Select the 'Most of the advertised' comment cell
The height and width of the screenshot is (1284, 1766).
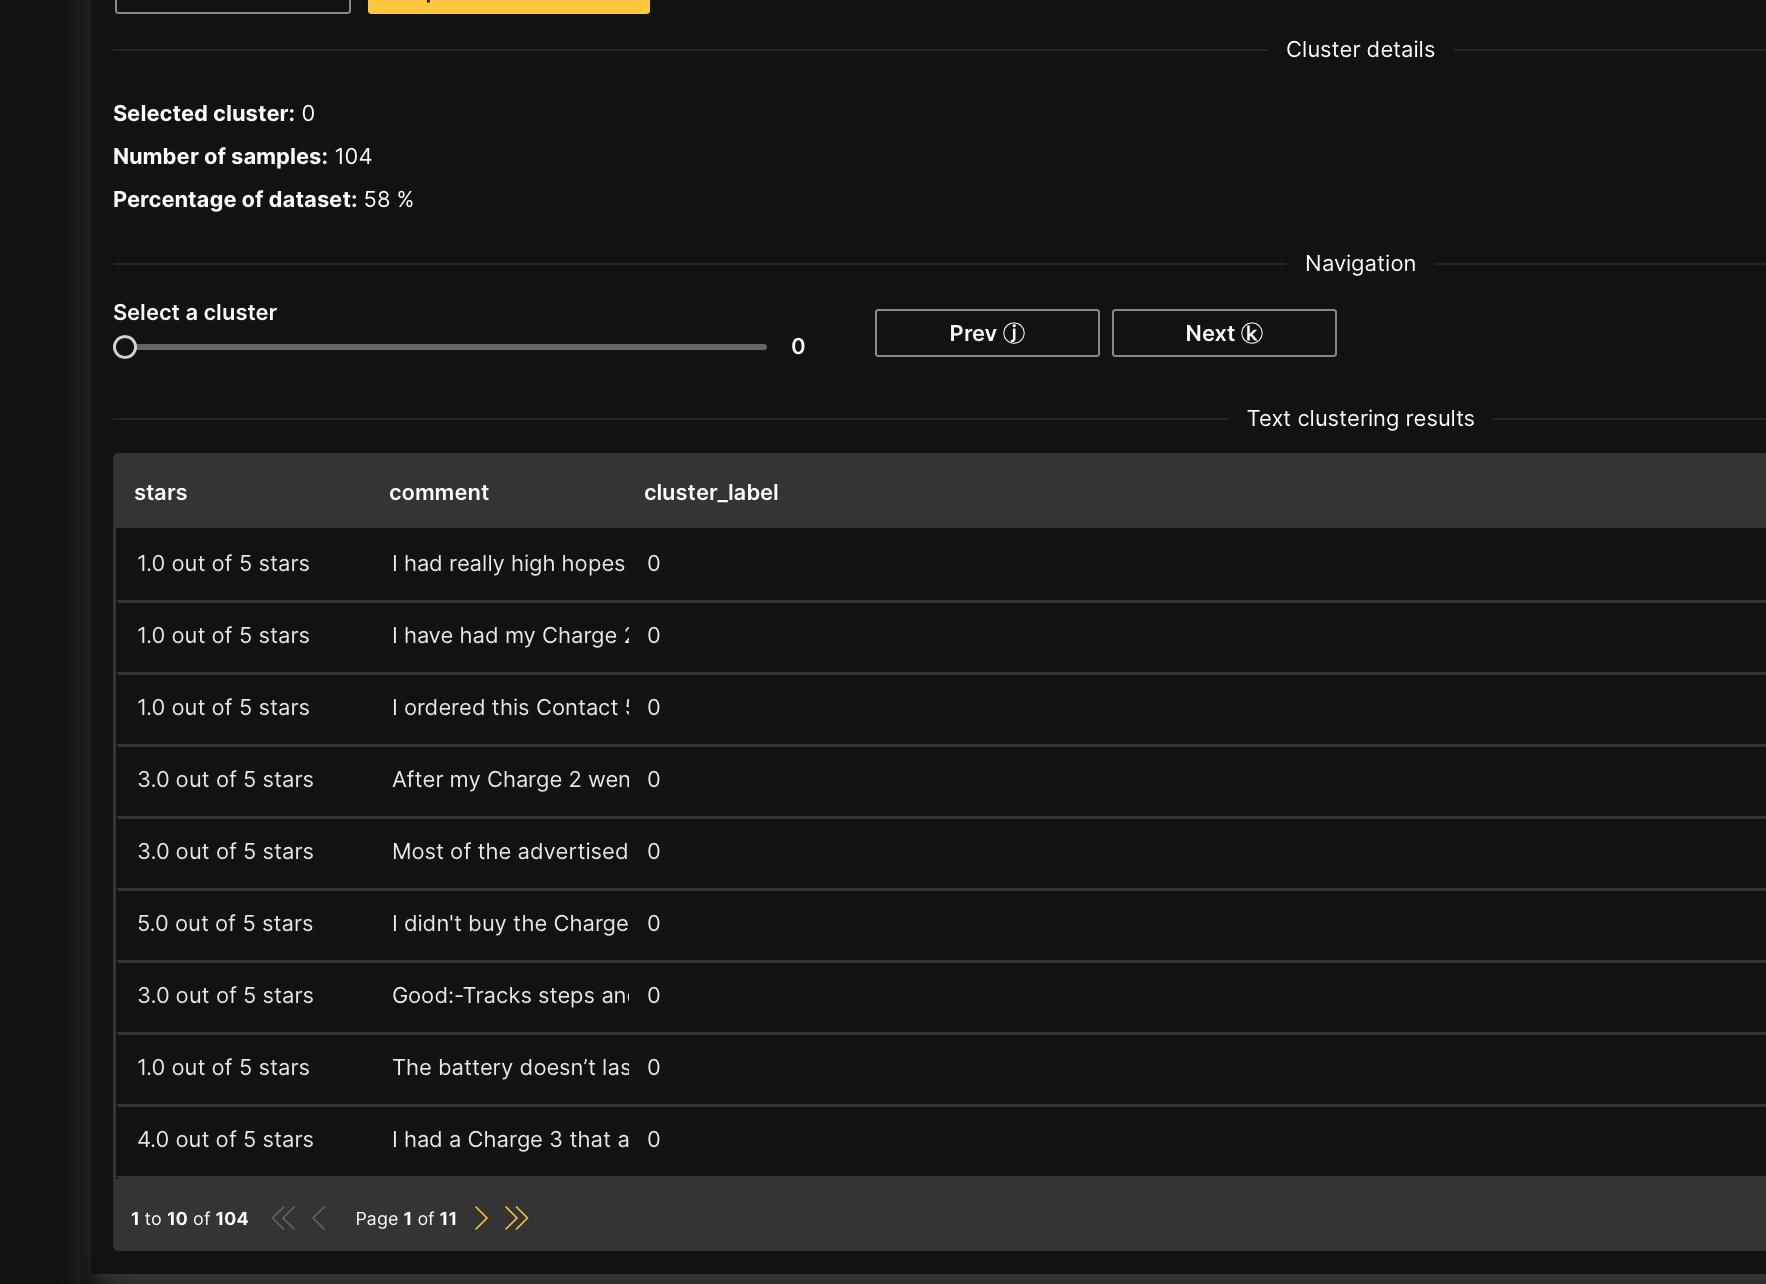point(510,852)
